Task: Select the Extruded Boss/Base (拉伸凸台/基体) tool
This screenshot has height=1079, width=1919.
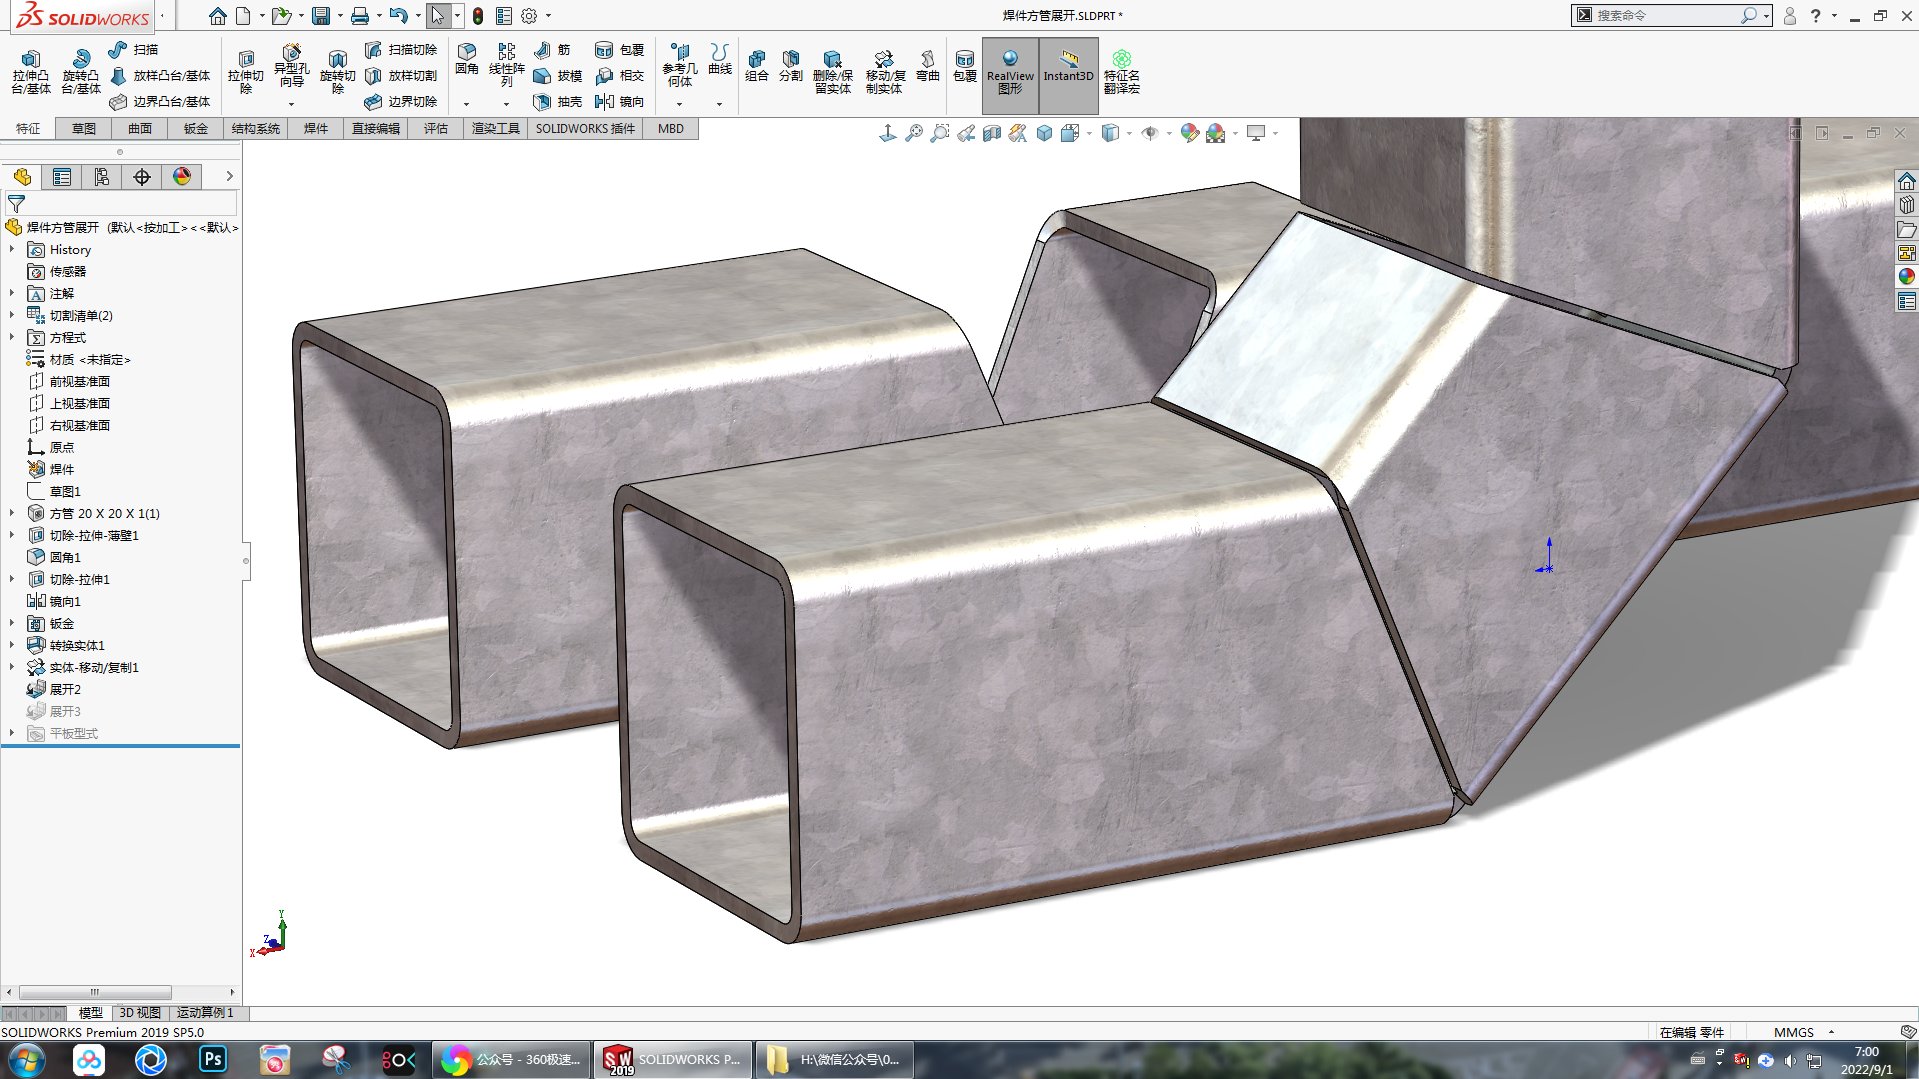Action: coord(30,71)
